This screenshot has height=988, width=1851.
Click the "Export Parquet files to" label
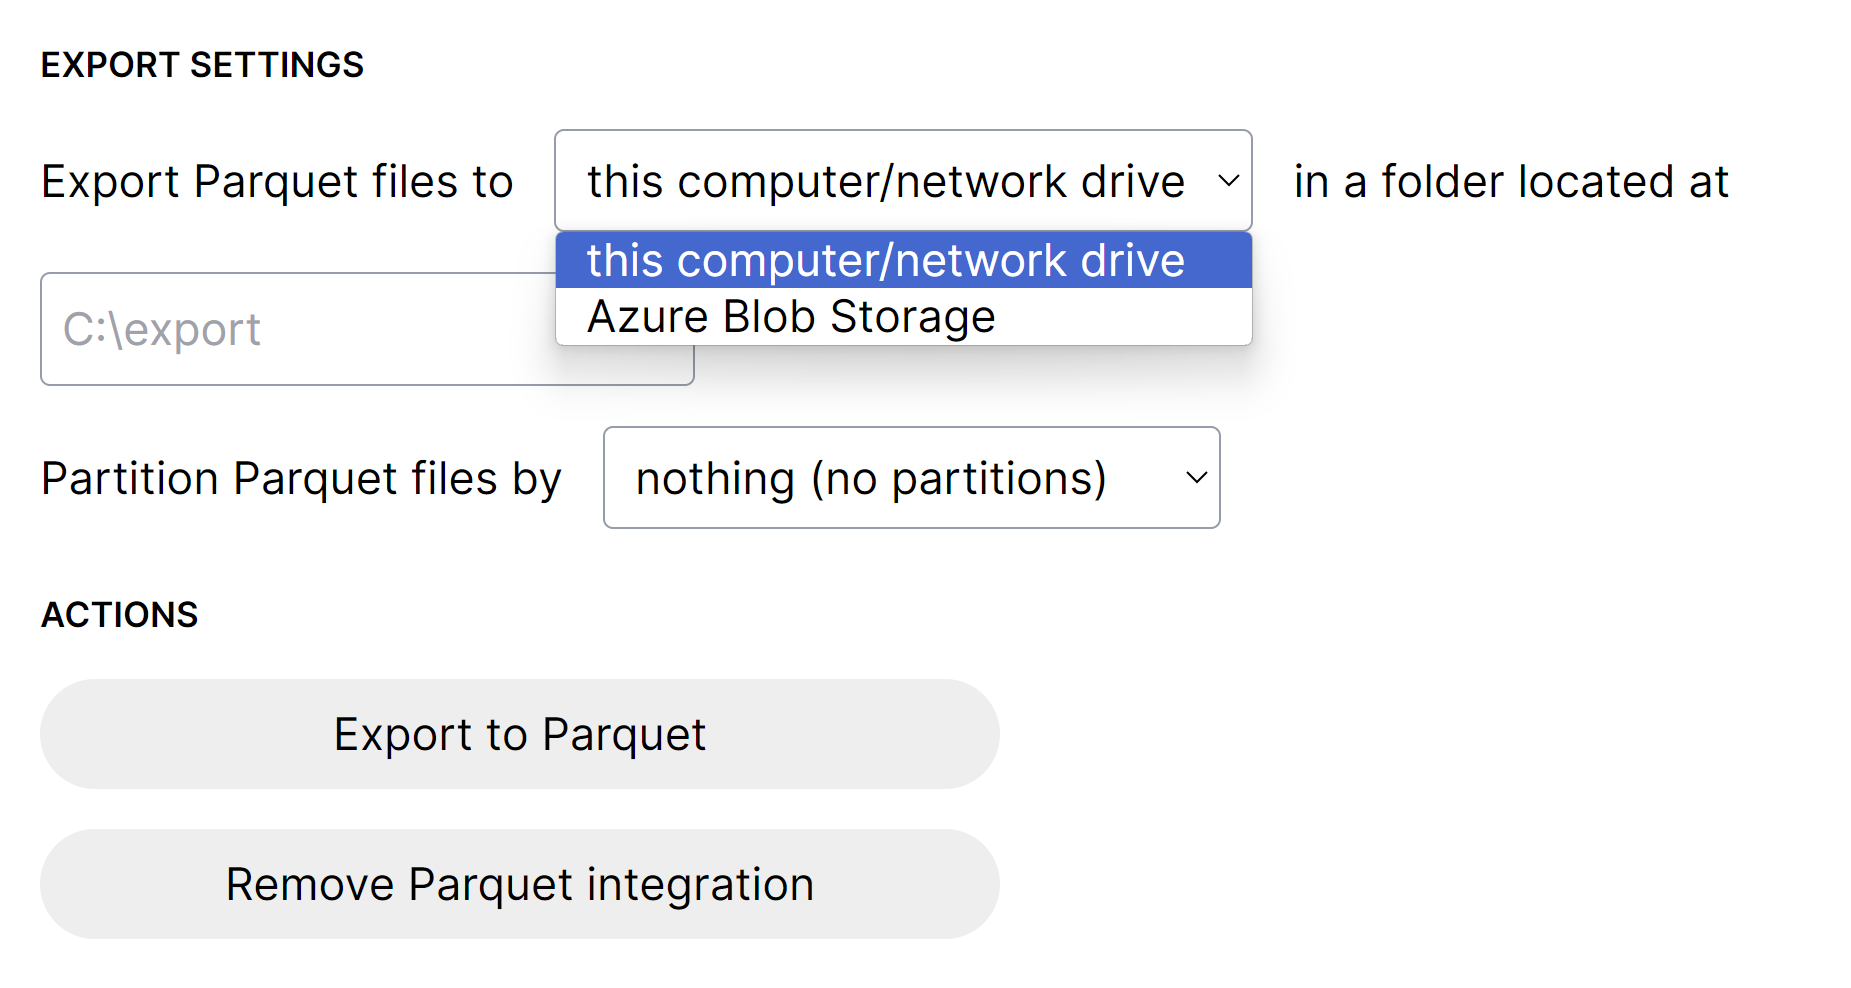277,182
